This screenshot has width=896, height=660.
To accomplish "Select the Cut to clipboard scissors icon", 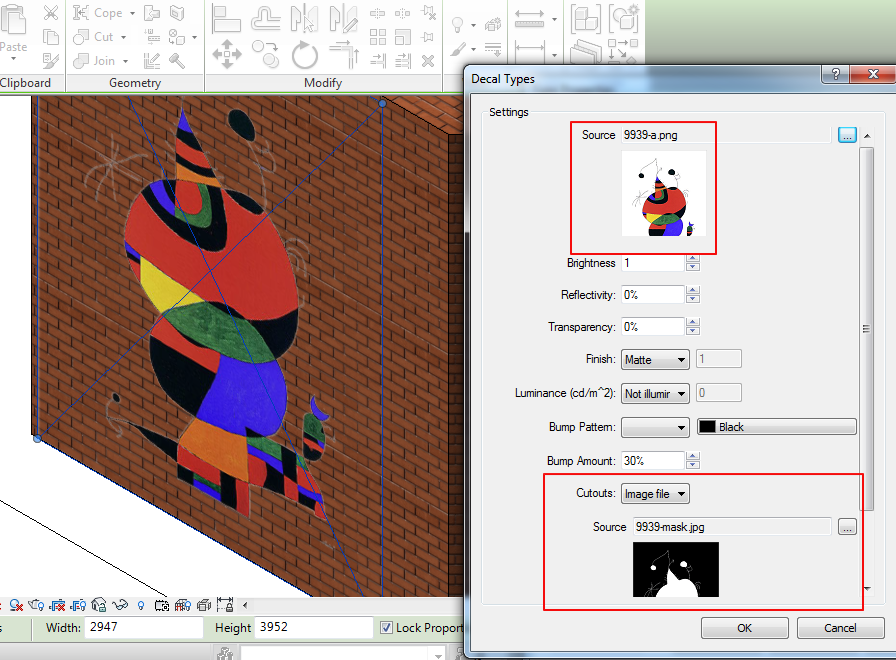I will pyautogui.click(x=51, y=13).
